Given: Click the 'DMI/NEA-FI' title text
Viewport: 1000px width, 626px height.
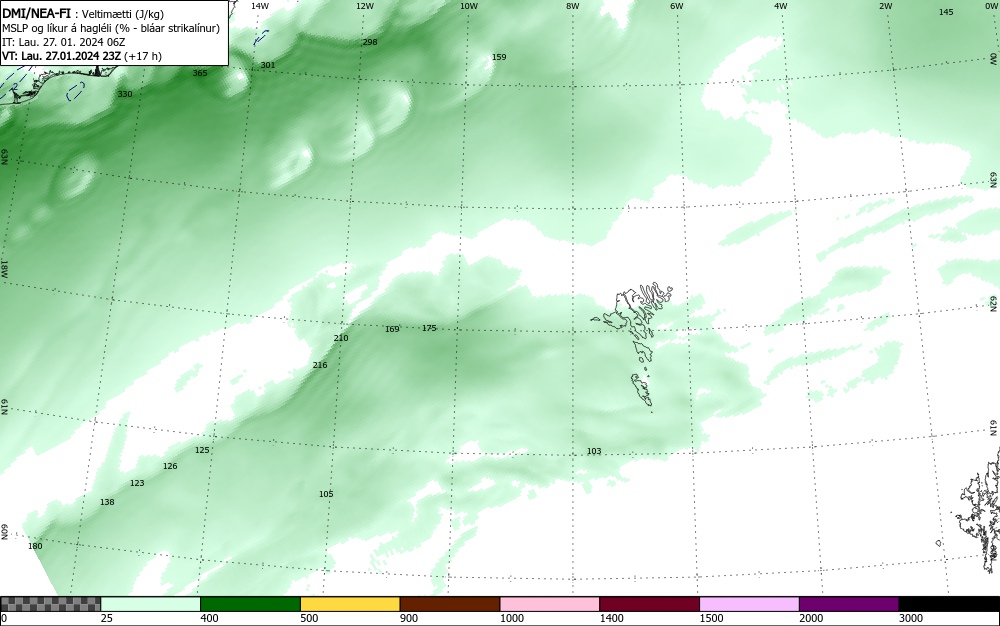Looking at the screenshot, I should [36, 13].
